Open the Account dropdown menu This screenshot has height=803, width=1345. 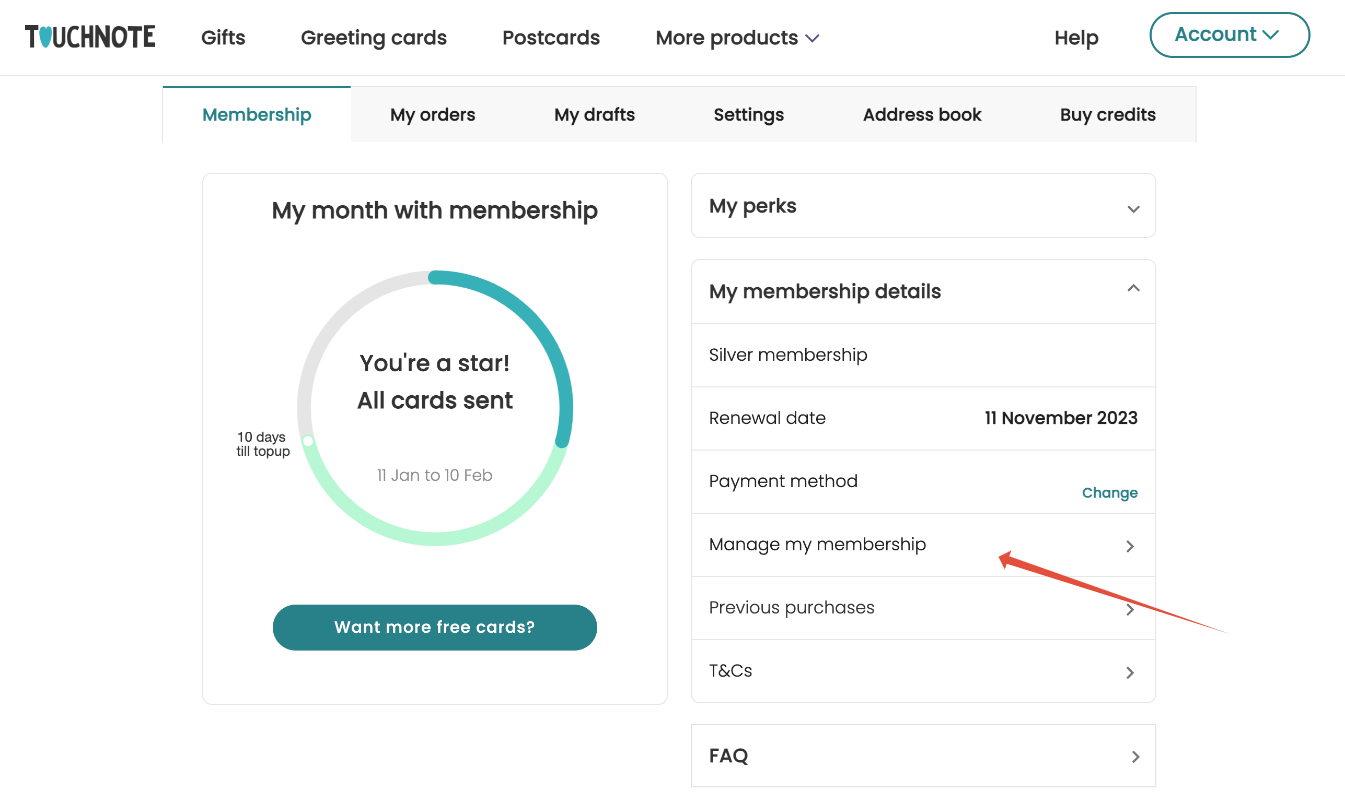point(1229,35)
